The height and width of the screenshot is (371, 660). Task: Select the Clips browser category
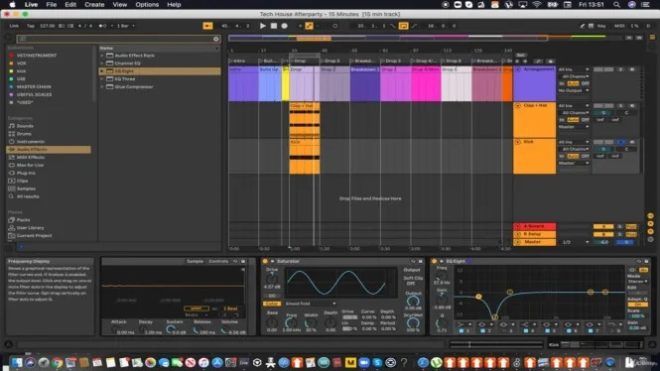tap(22, 181)
